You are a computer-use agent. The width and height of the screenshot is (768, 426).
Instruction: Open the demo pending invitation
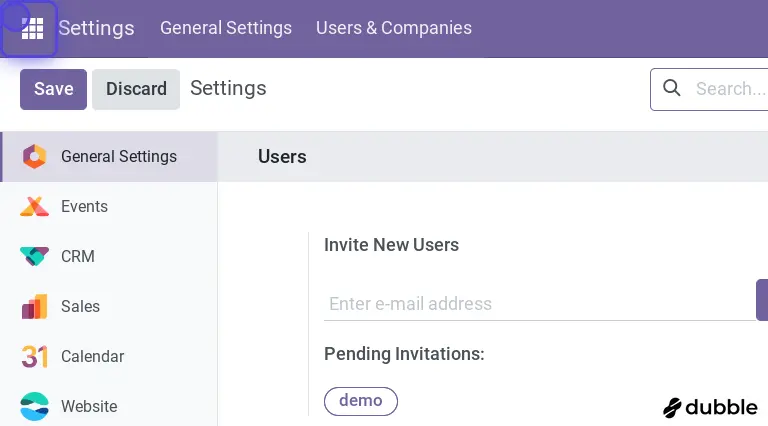[361, 401]
